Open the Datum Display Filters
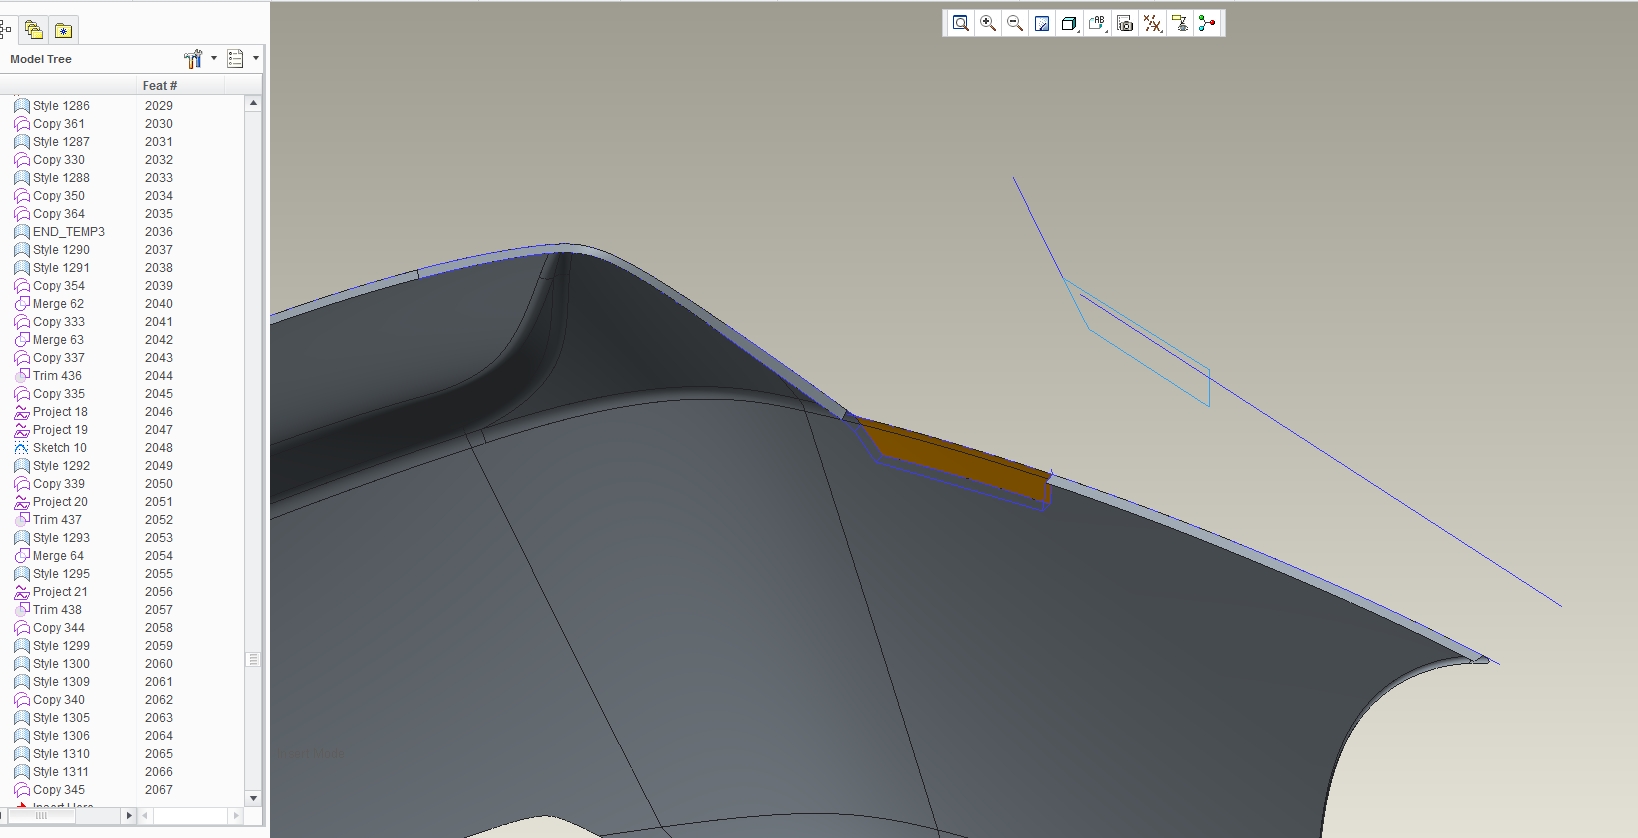1638x838 pixels. (x=1152, y=24)
